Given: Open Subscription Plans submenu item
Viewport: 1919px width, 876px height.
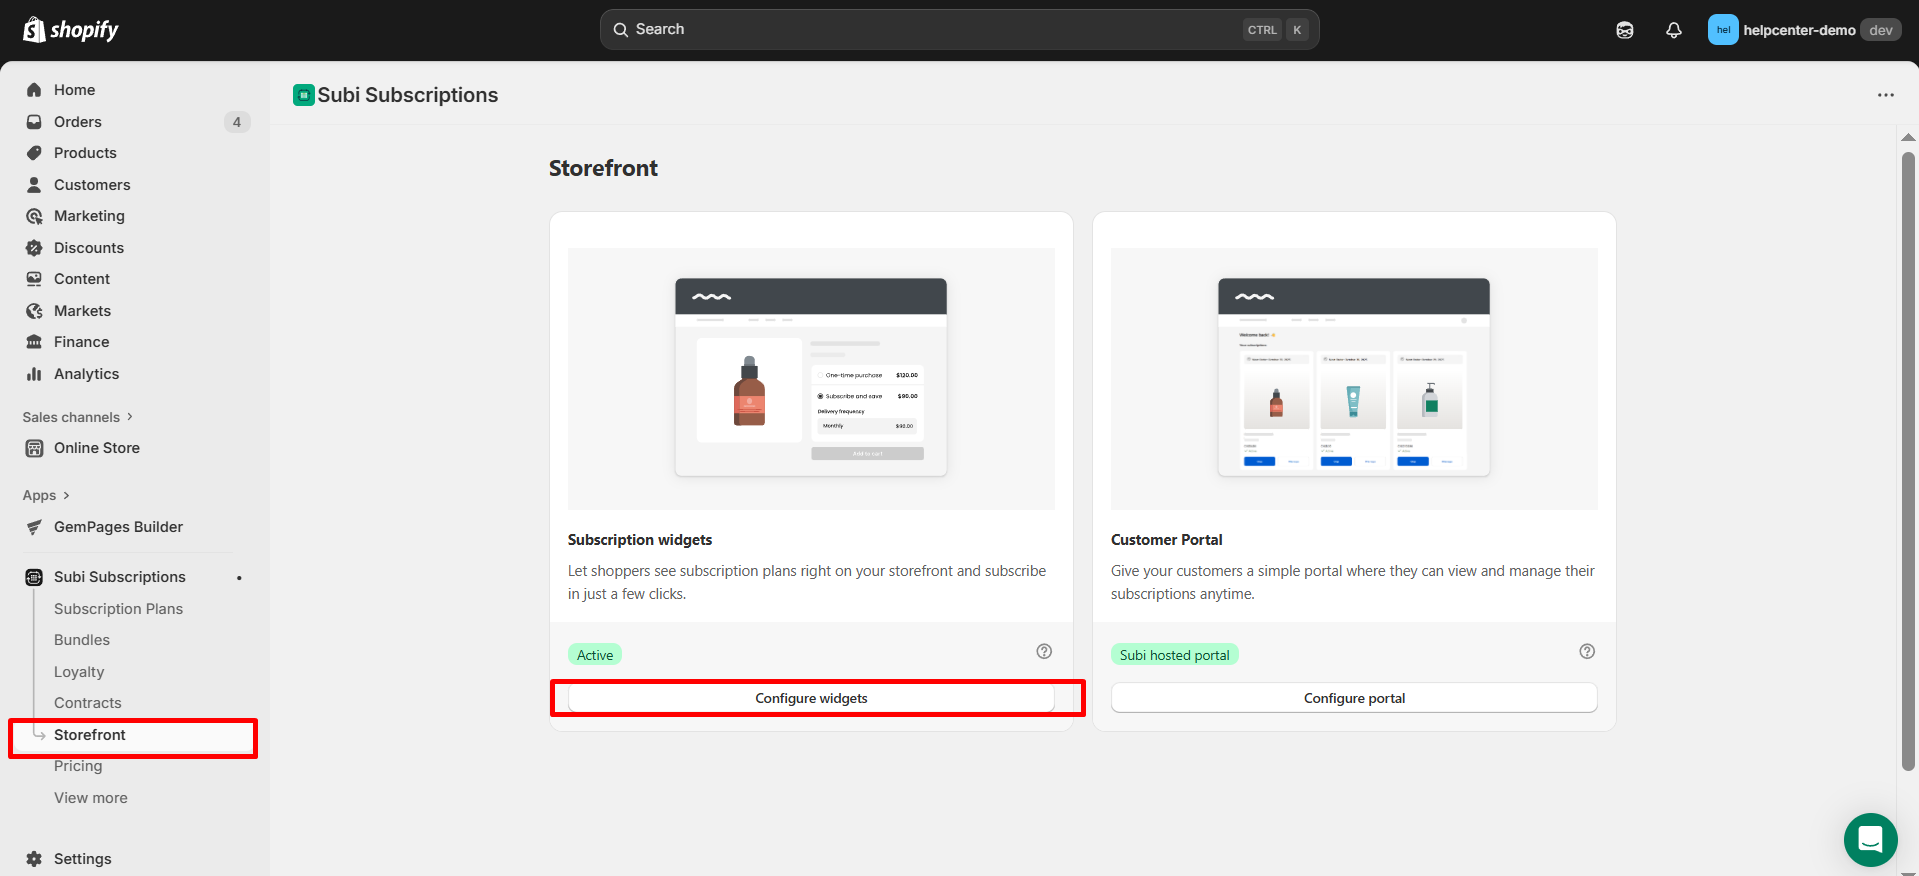Looking at the screenshot, I should 118,609.
